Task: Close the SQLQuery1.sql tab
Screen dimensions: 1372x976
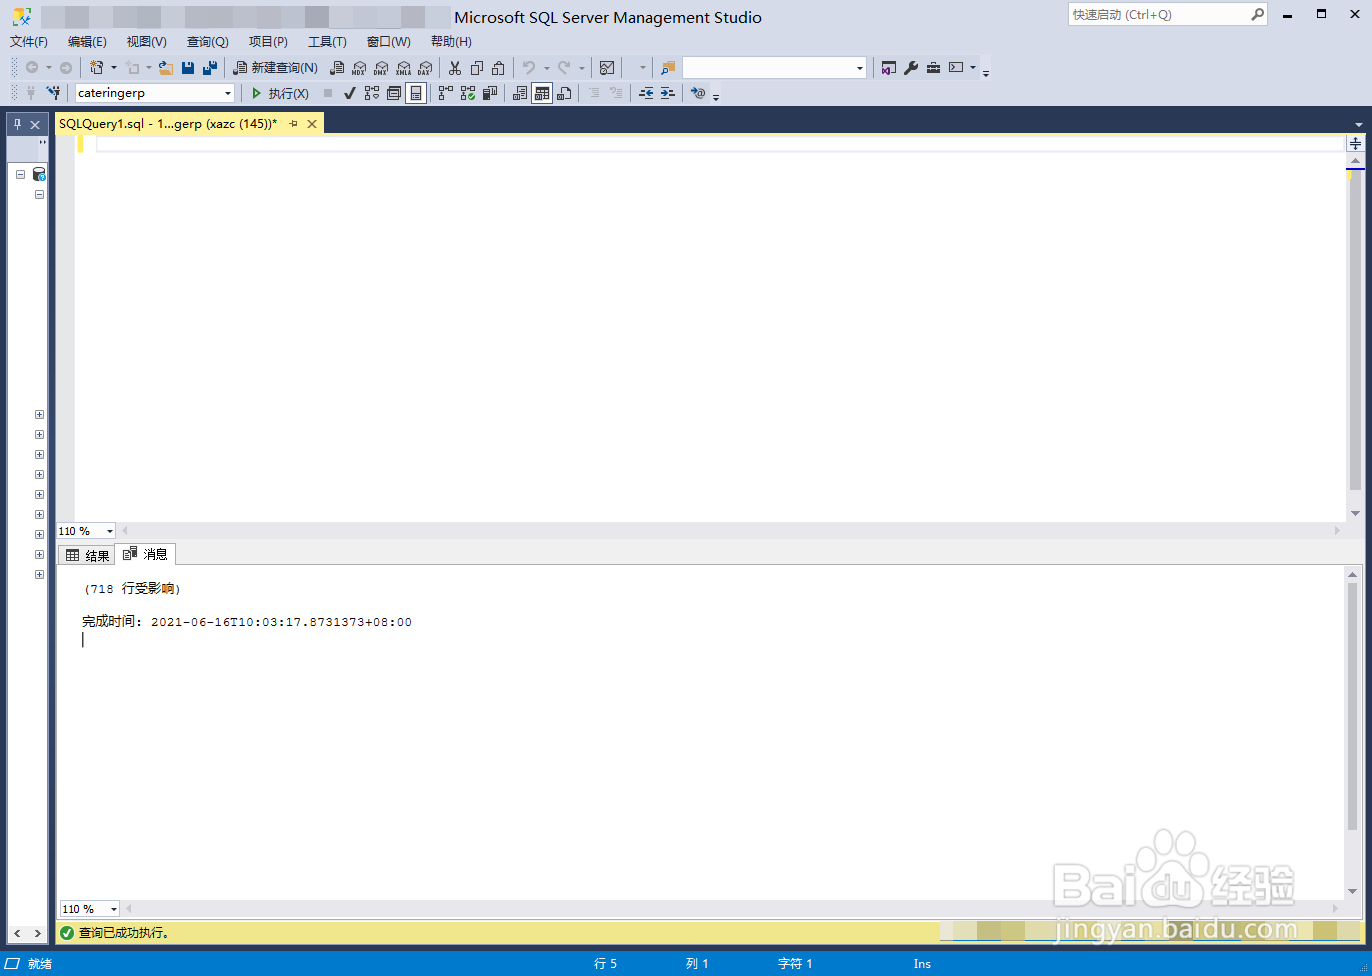Action: [312, 124]
